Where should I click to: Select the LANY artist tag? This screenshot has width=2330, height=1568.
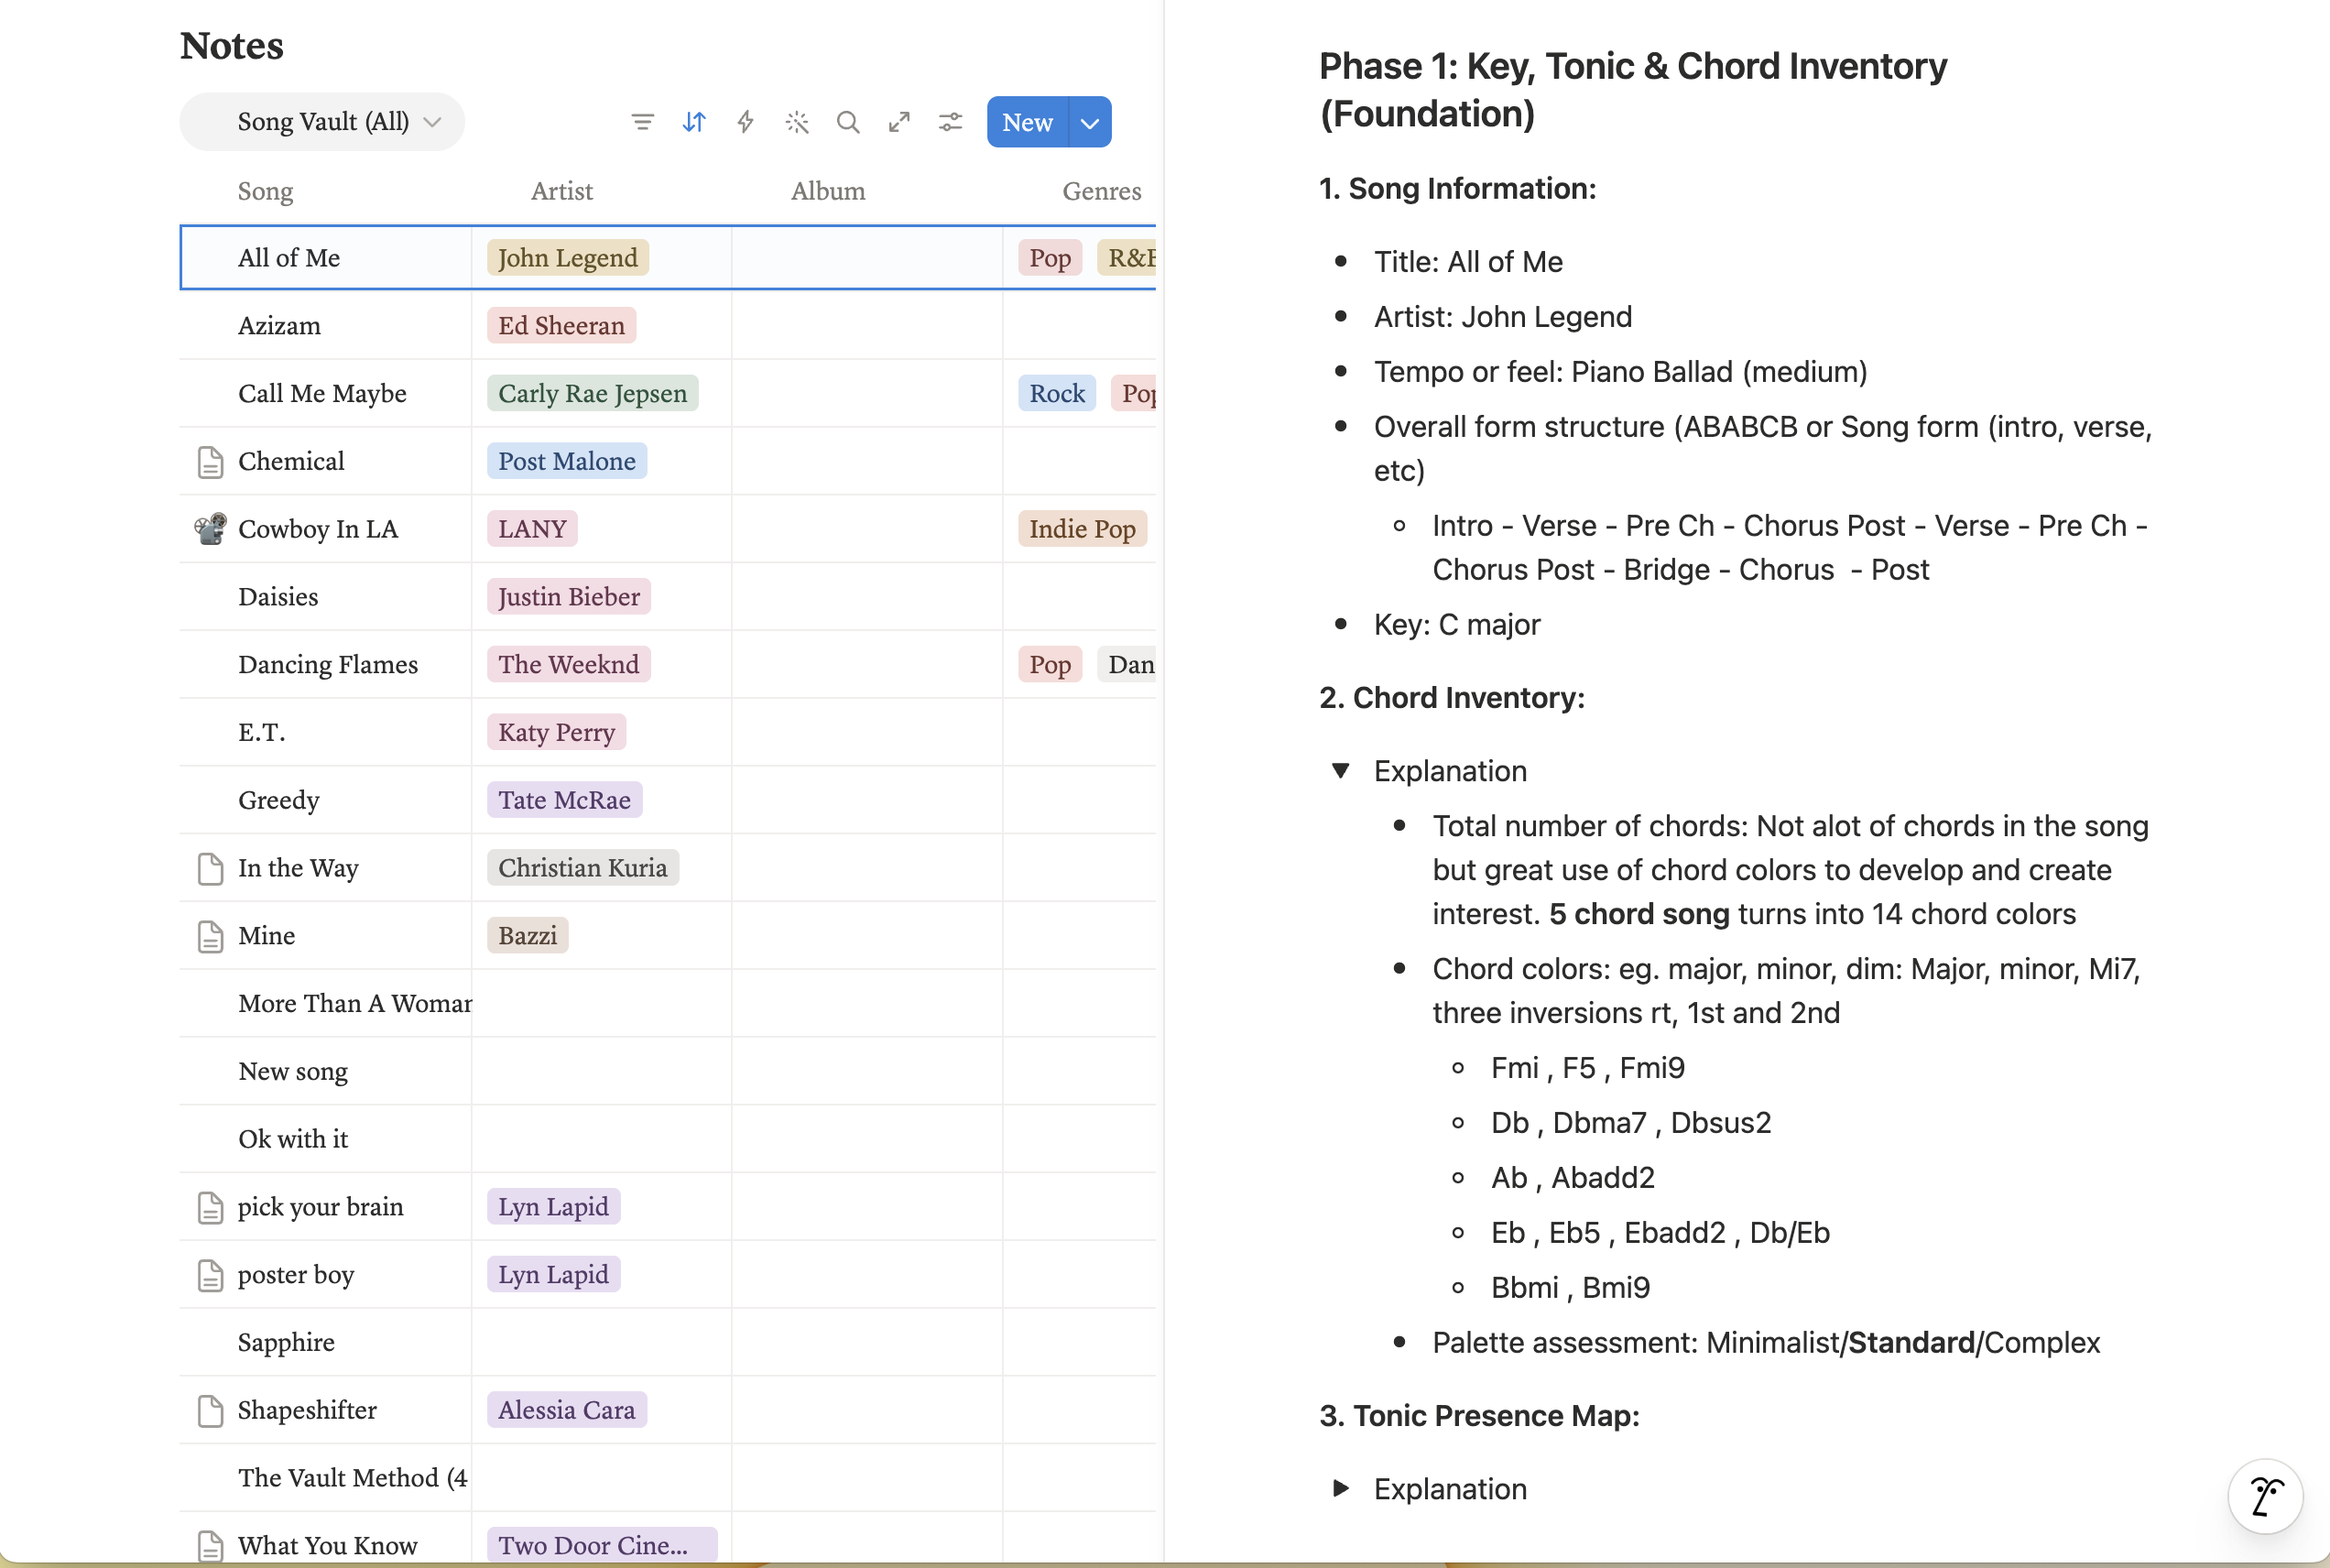click(x=532, y=529)
